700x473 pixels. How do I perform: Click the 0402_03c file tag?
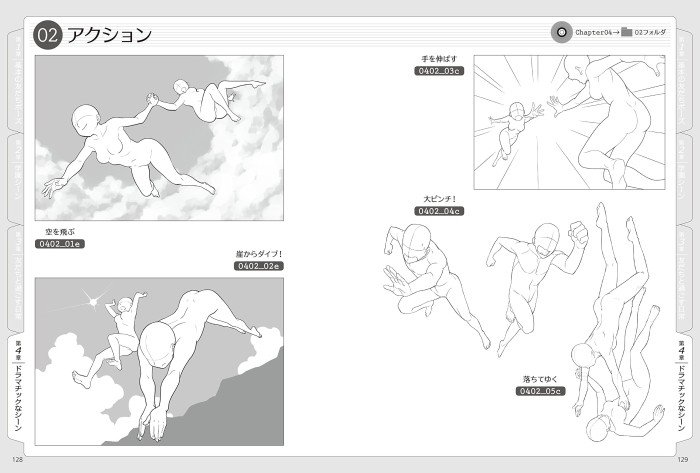point(438,71)
